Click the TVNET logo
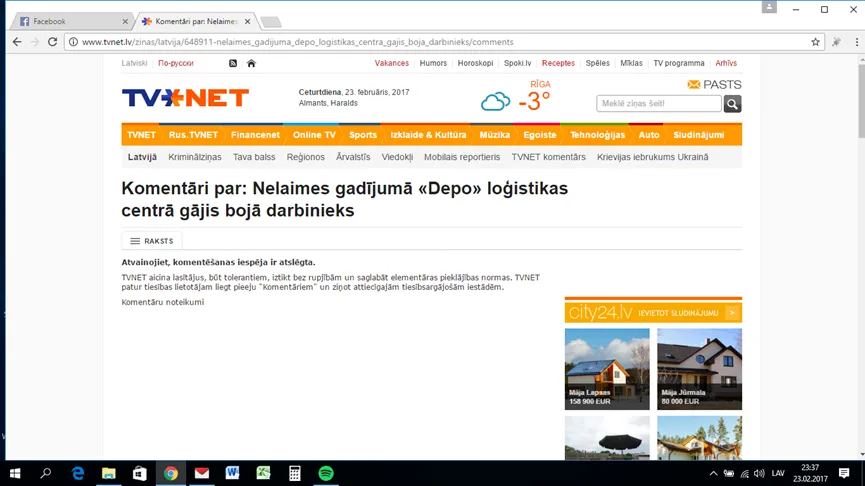This screenshot has height=486, width=865. click(185, 98)
